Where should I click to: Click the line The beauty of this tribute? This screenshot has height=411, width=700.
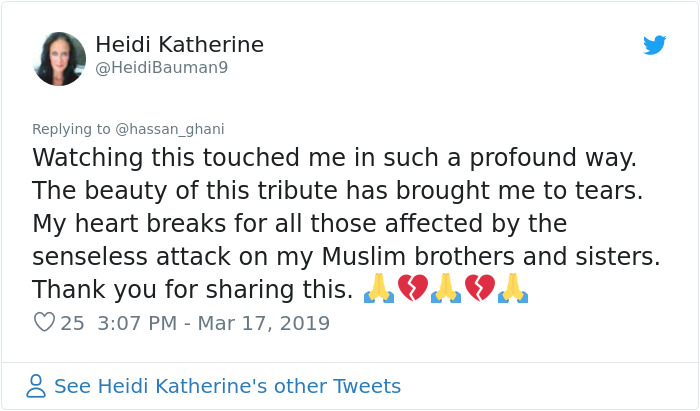[338, 191]
